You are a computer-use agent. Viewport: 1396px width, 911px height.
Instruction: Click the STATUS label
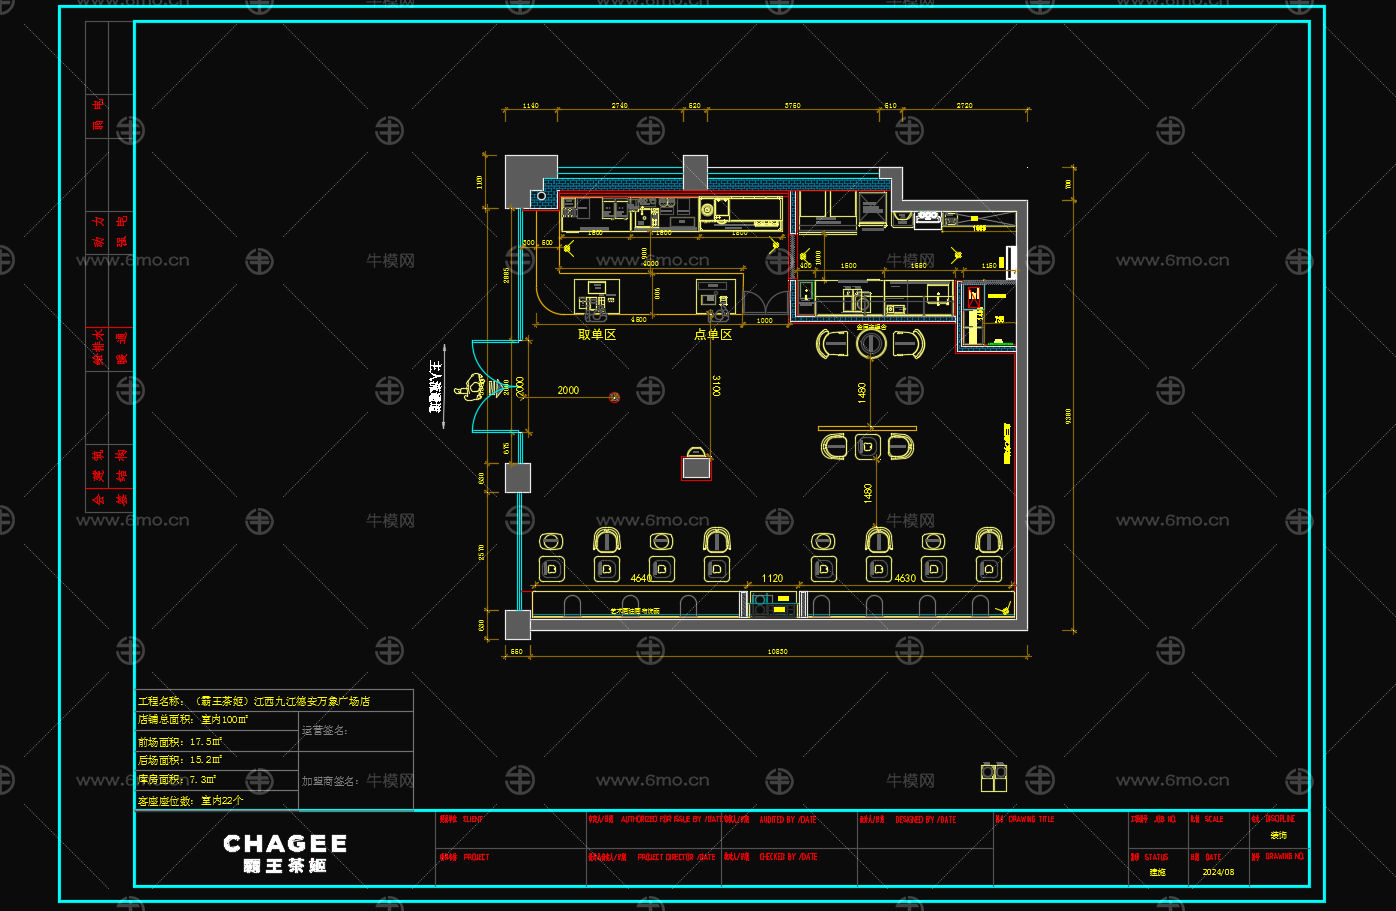pos(1156,857)
